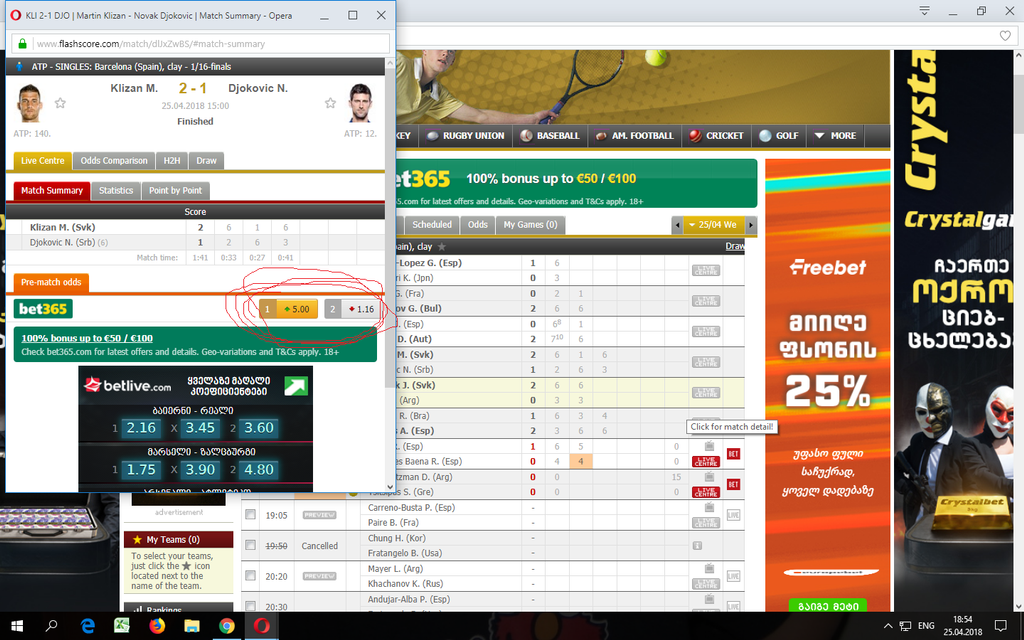Expand the MORE sports dropdown
1024x640 pixels.
[x=835, y=136]
